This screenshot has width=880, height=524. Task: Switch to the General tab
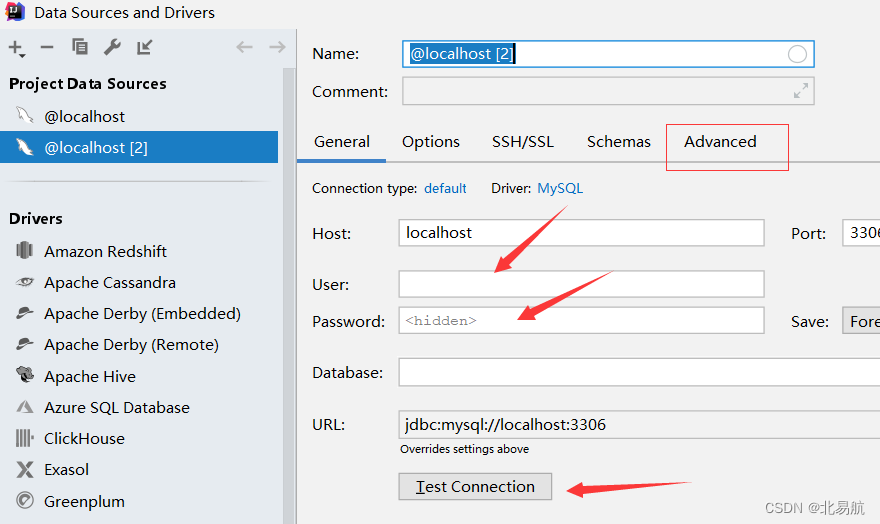341,142
